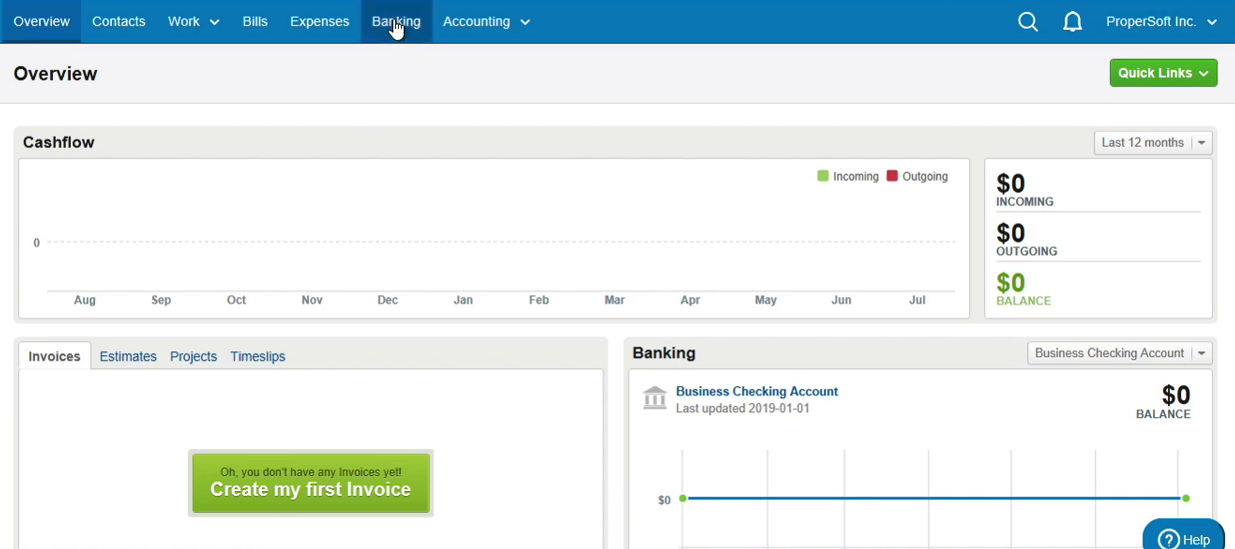Open the ProperSoft Inc. account menu

1161,21
